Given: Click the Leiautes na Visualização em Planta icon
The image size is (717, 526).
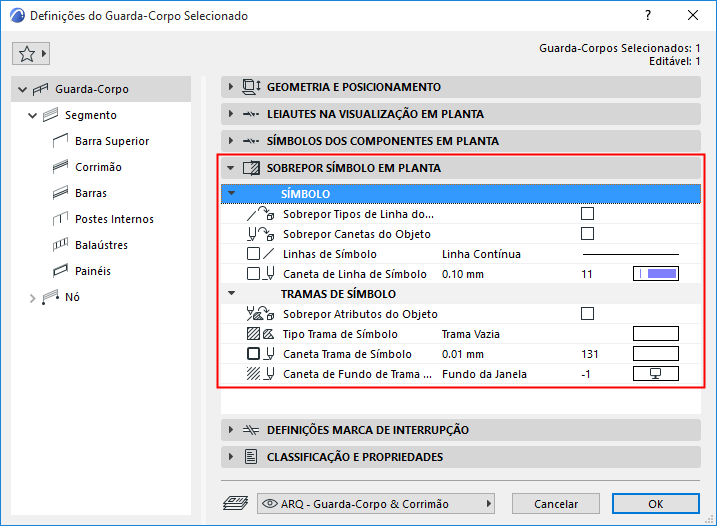Looking at the screenshot, I should pos(251,114).
